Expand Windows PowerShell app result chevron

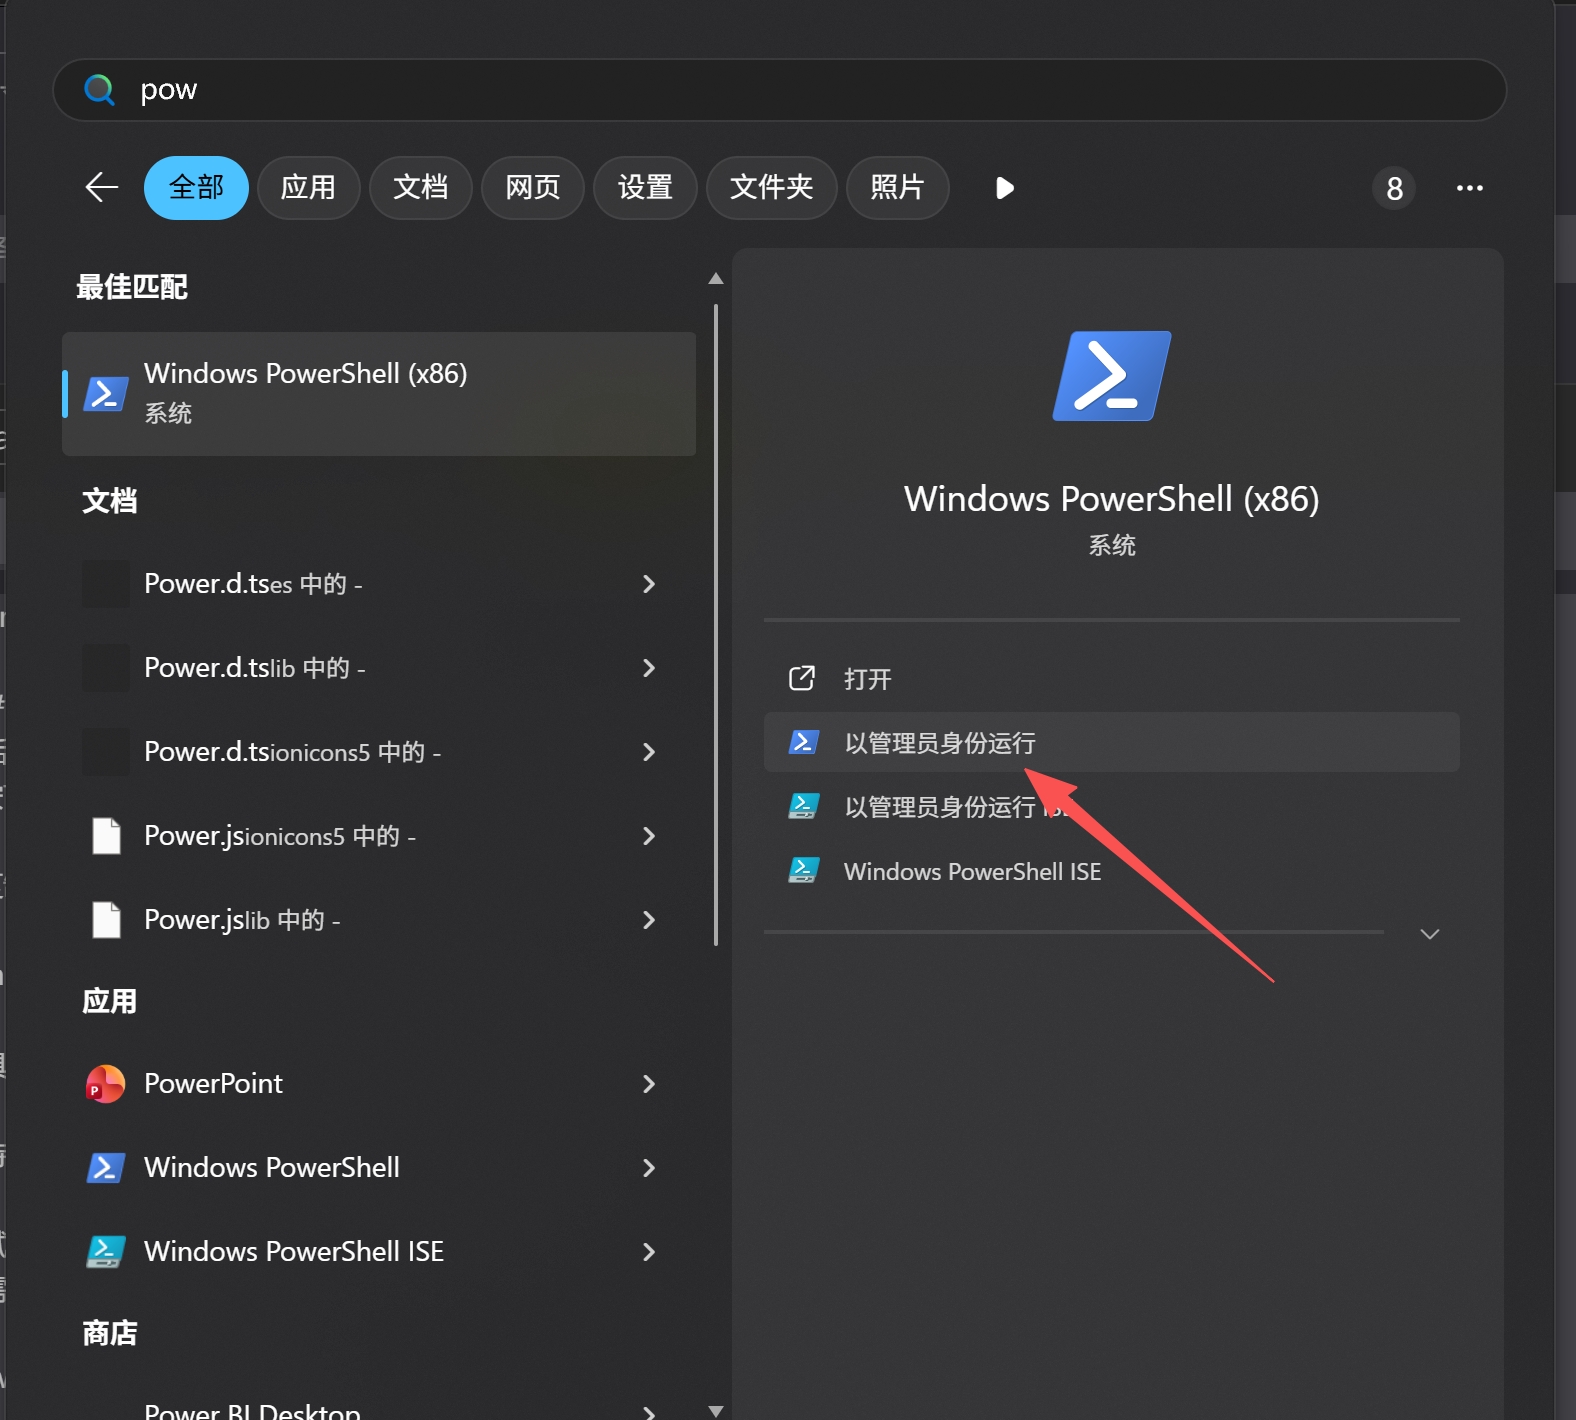[x=649, y=1168]
